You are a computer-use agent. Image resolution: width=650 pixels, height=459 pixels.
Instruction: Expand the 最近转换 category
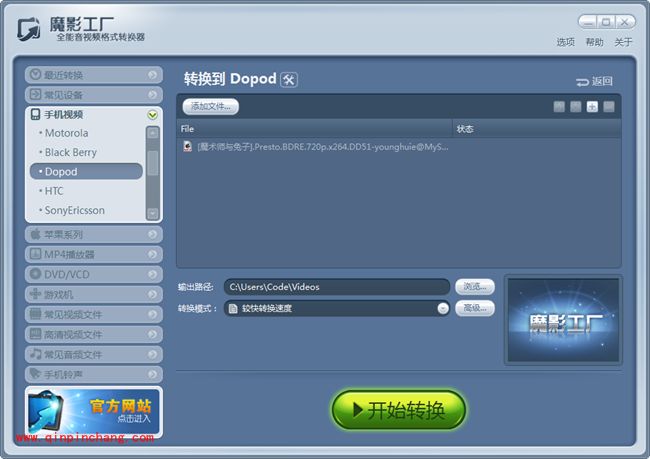click(152, 75)
